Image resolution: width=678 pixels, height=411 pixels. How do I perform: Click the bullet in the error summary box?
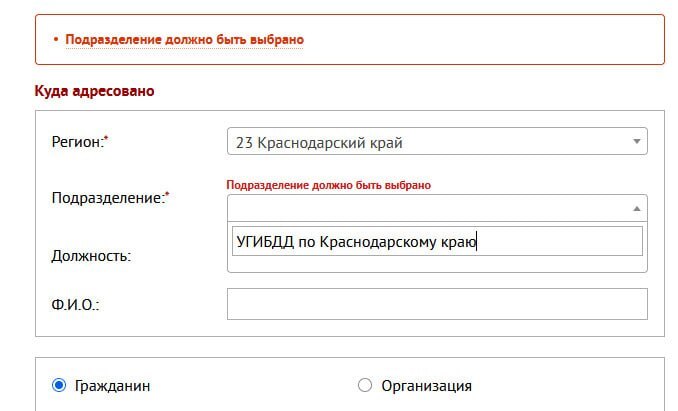54,40
